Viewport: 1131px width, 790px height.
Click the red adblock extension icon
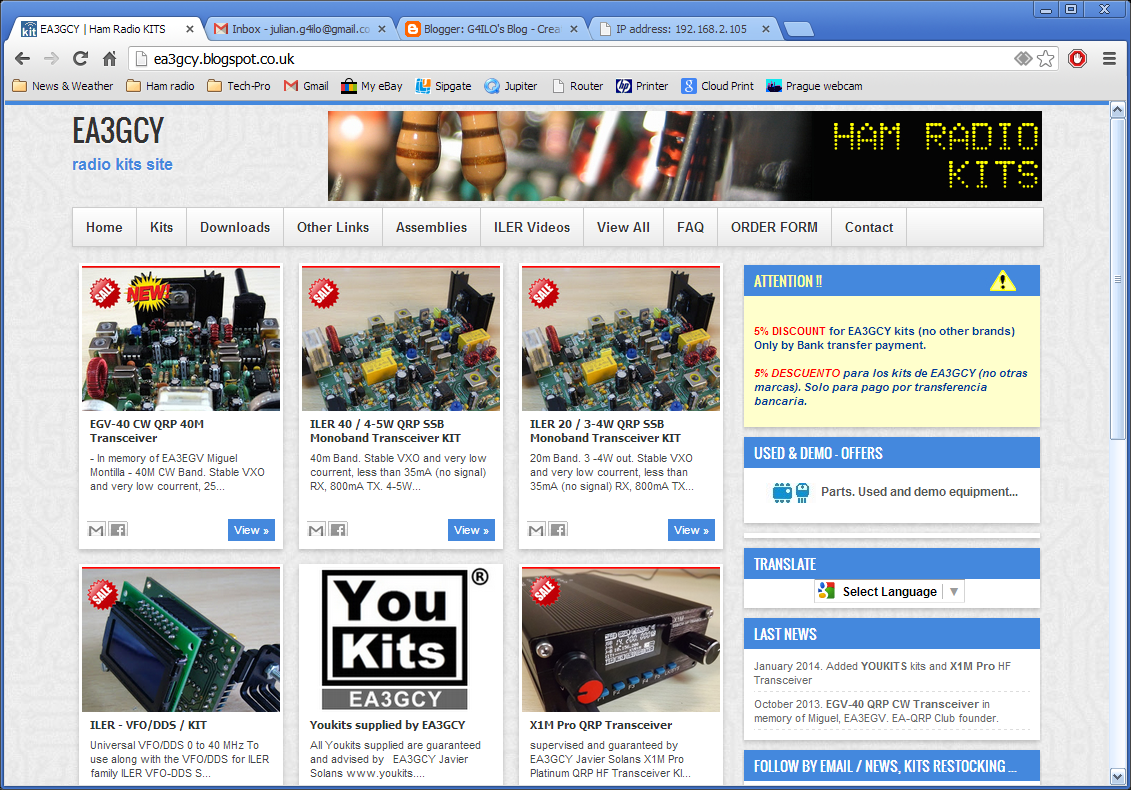coord(1078,59)
